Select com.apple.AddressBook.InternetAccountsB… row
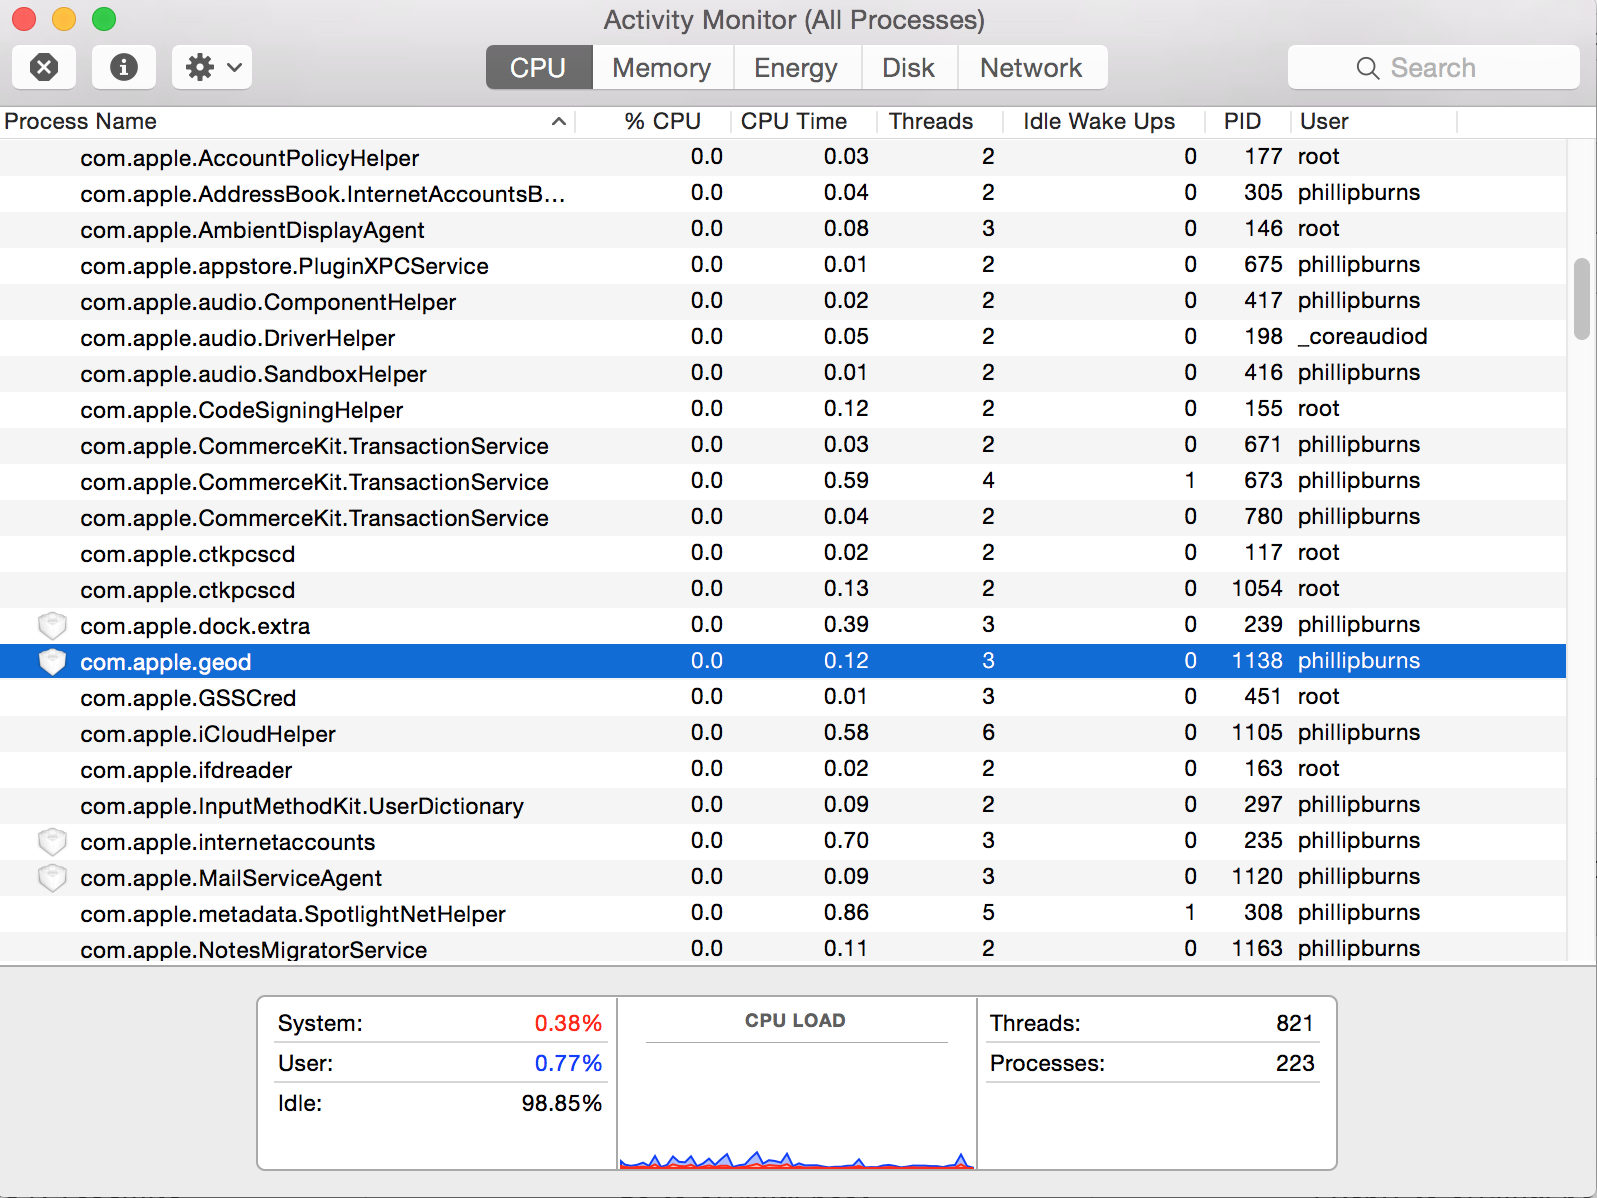The height and width of the screenshot is (1198, 1597). 783,194
